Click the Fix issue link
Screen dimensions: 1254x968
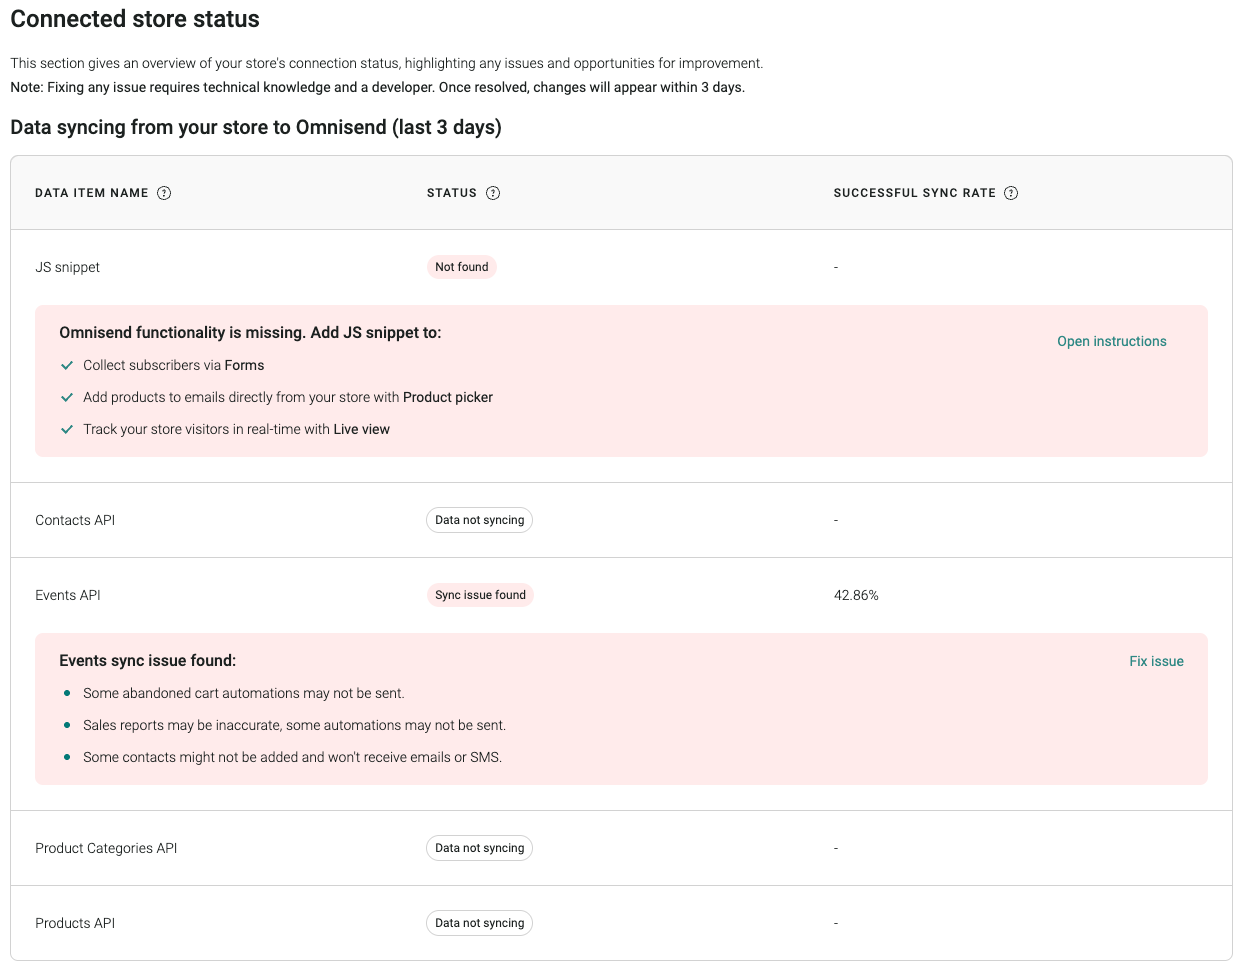1156,661
